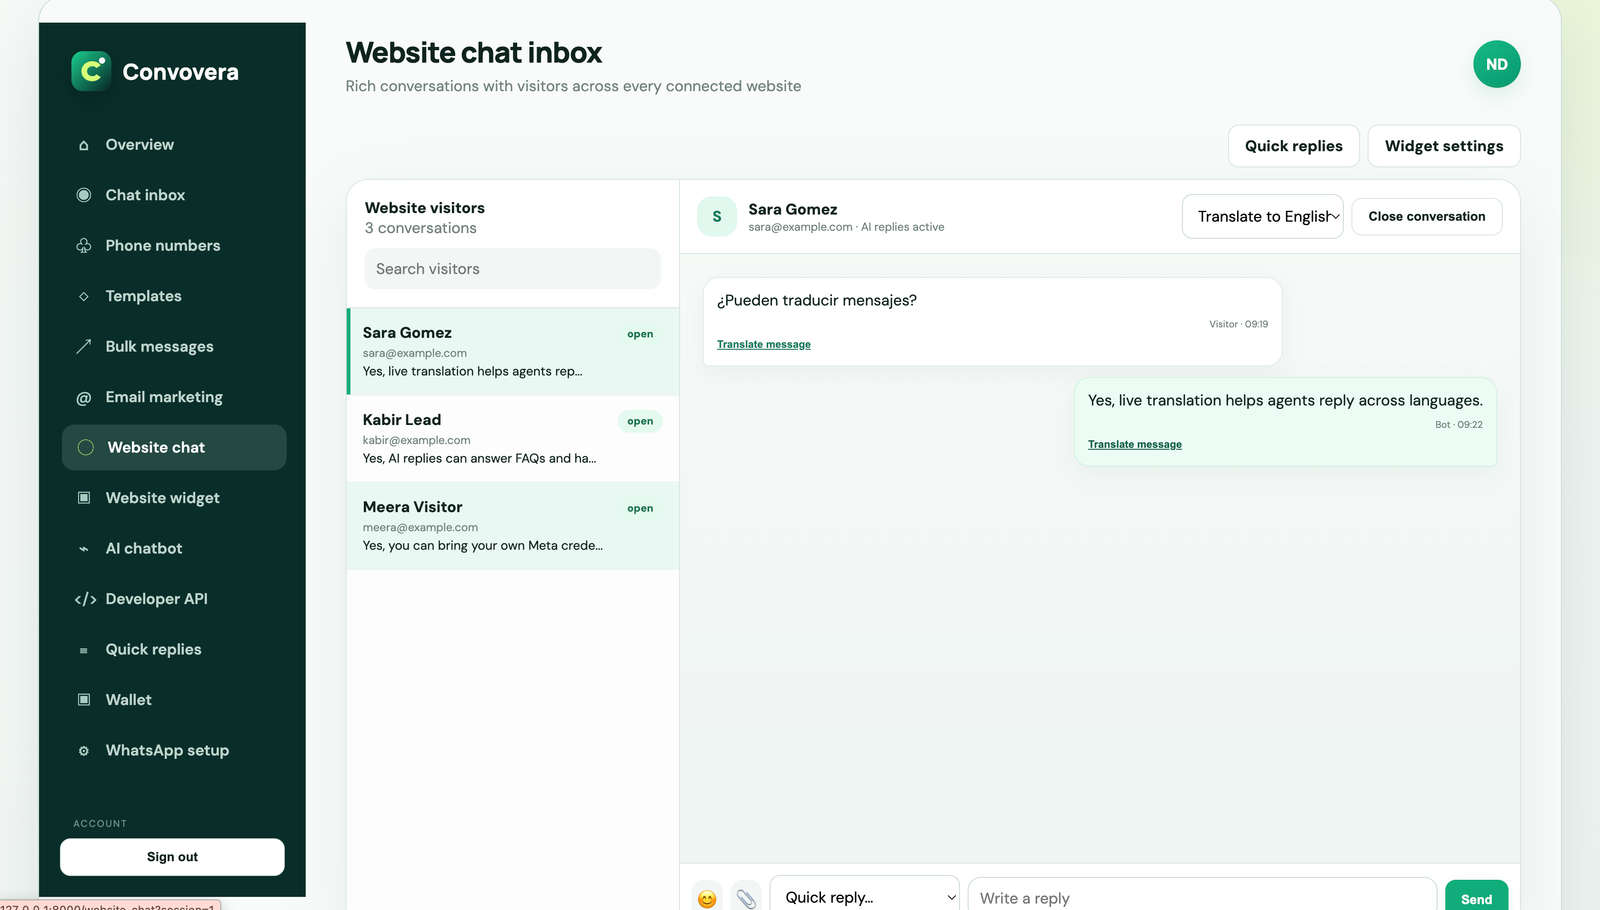Viewport: 1600px width, 910px height.
Task: Click the 'AI replies active' status text
Action: pos(902,227)
